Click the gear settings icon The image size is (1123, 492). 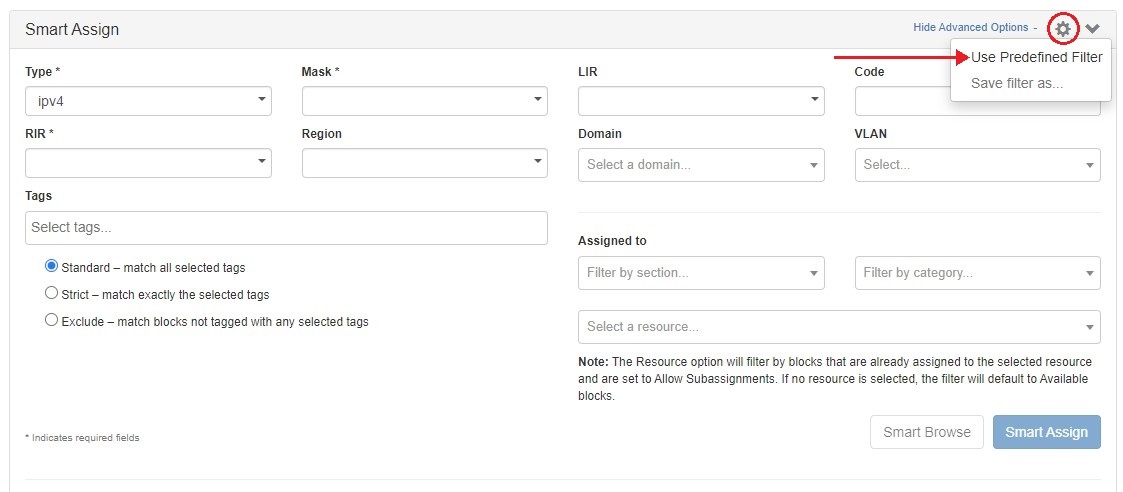(x=1062, y=29)
